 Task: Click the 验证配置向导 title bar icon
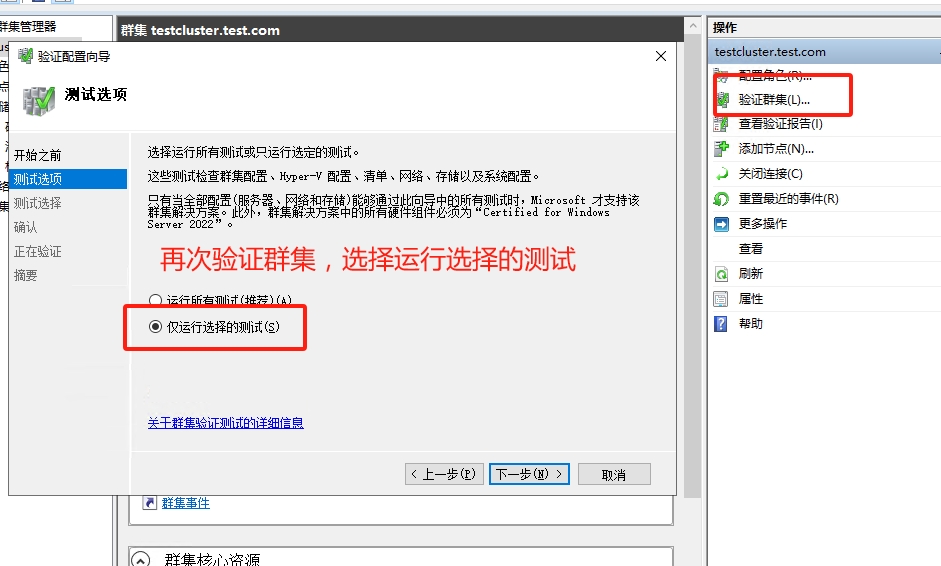(25, 56)
